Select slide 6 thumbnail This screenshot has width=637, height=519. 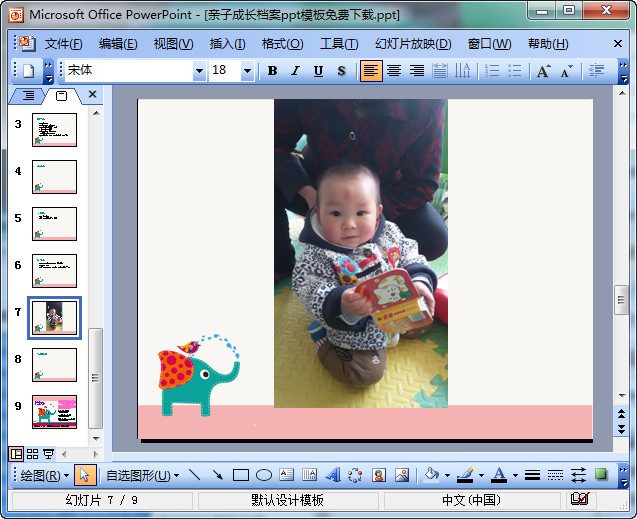pyautogui.click(x=54, y=271)
